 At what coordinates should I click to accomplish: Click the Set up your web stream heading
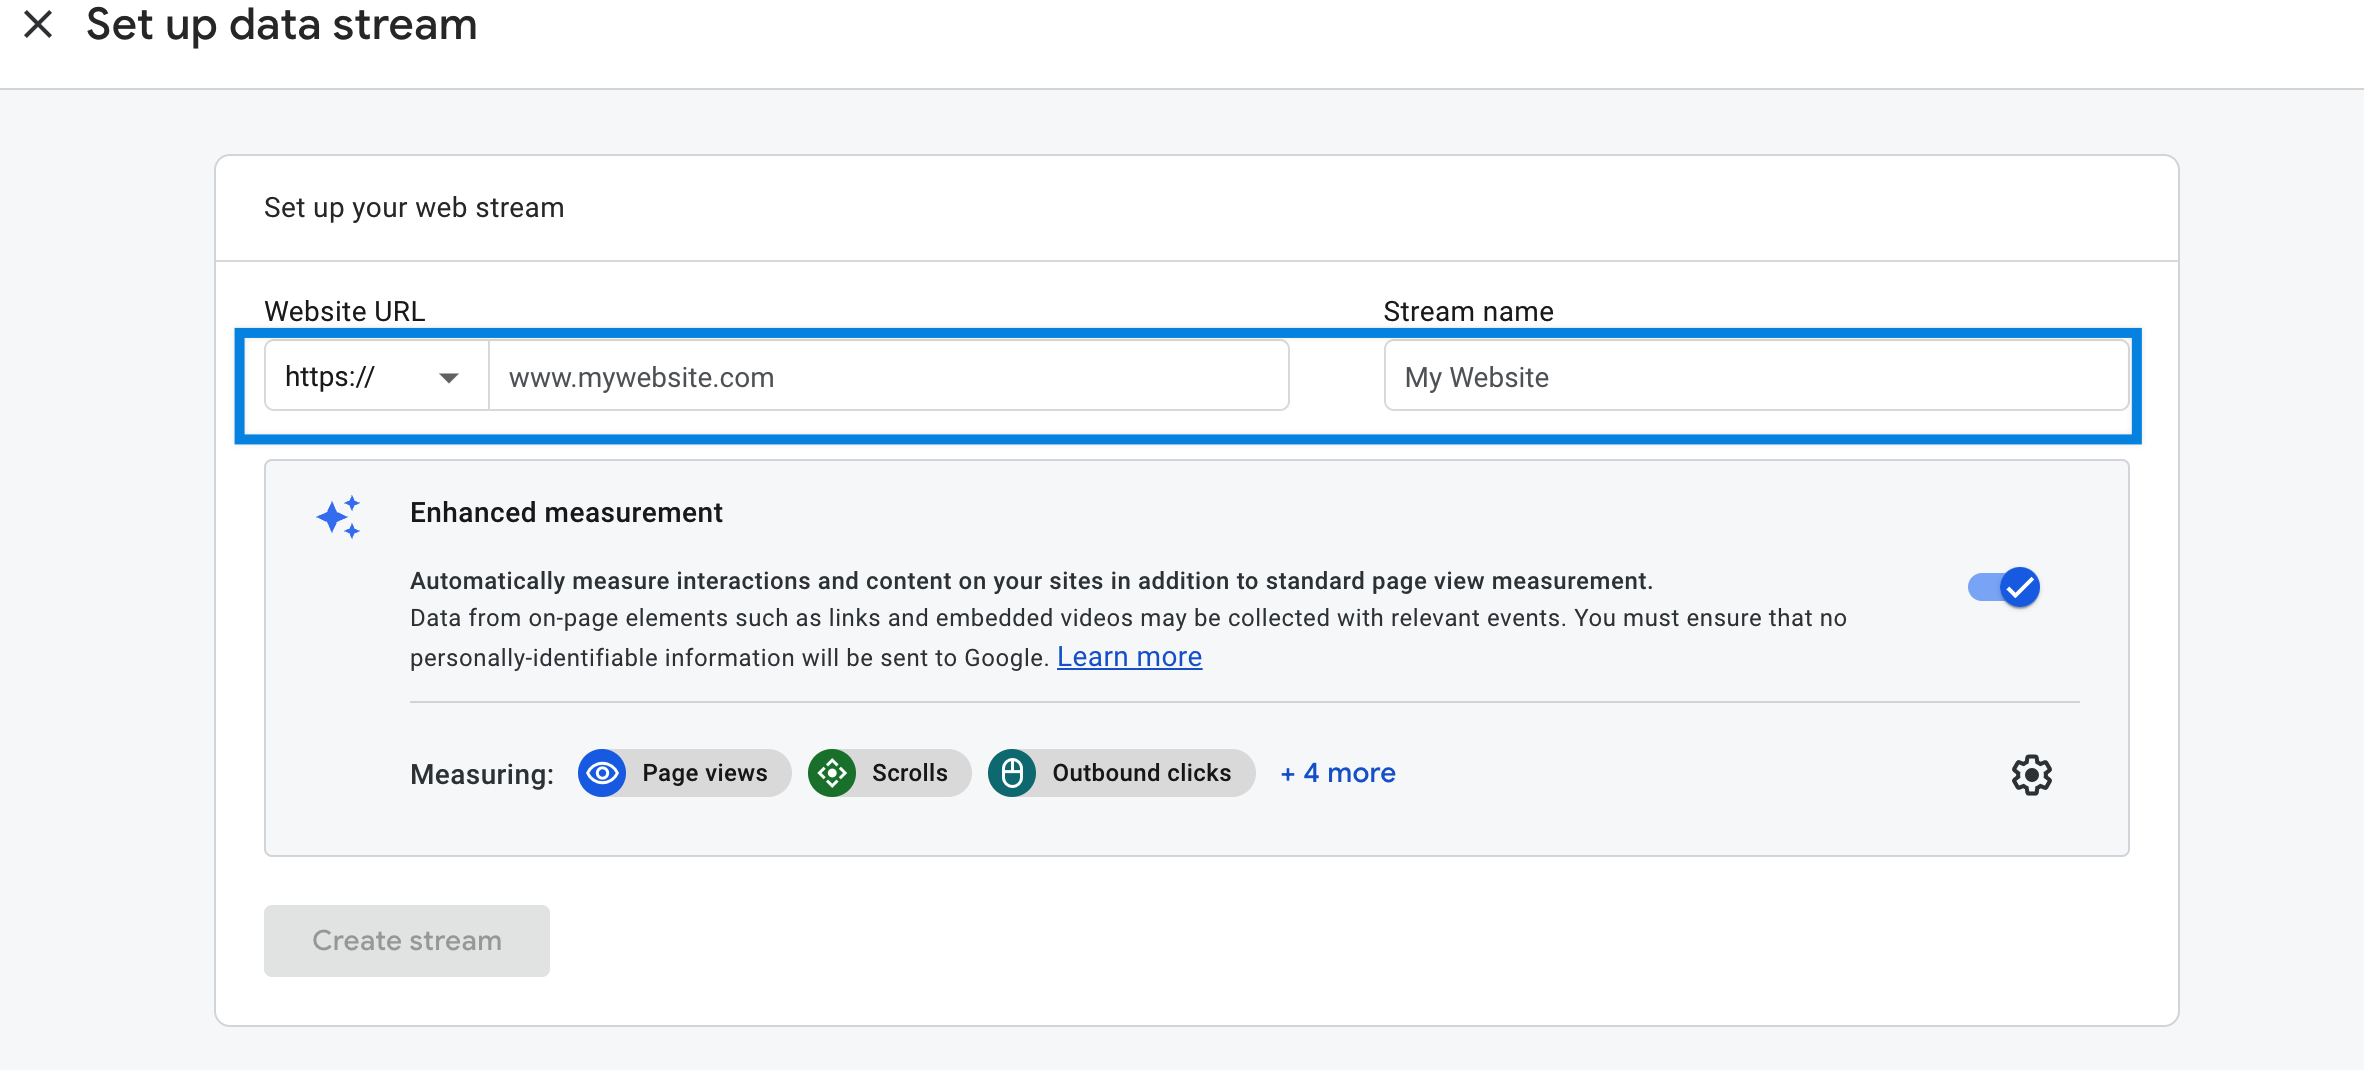pyautogui.click(x=414, y=207)
